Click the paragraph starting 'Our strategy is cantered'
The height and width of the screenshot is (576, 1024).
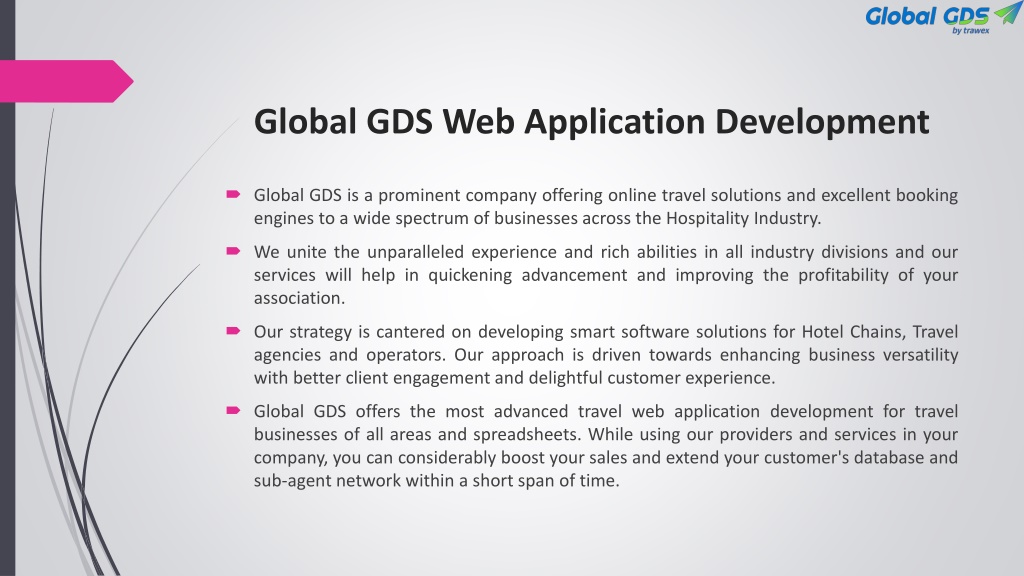605,355
